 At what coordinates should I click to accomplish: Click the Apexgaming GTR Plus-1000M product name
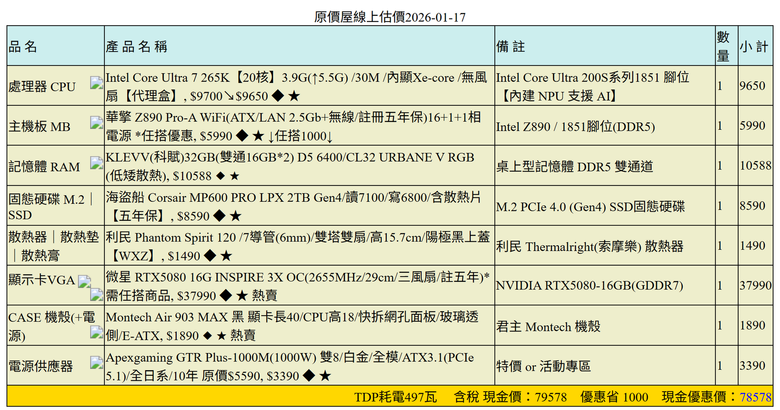pyautogui.click(x=290, y=367)
